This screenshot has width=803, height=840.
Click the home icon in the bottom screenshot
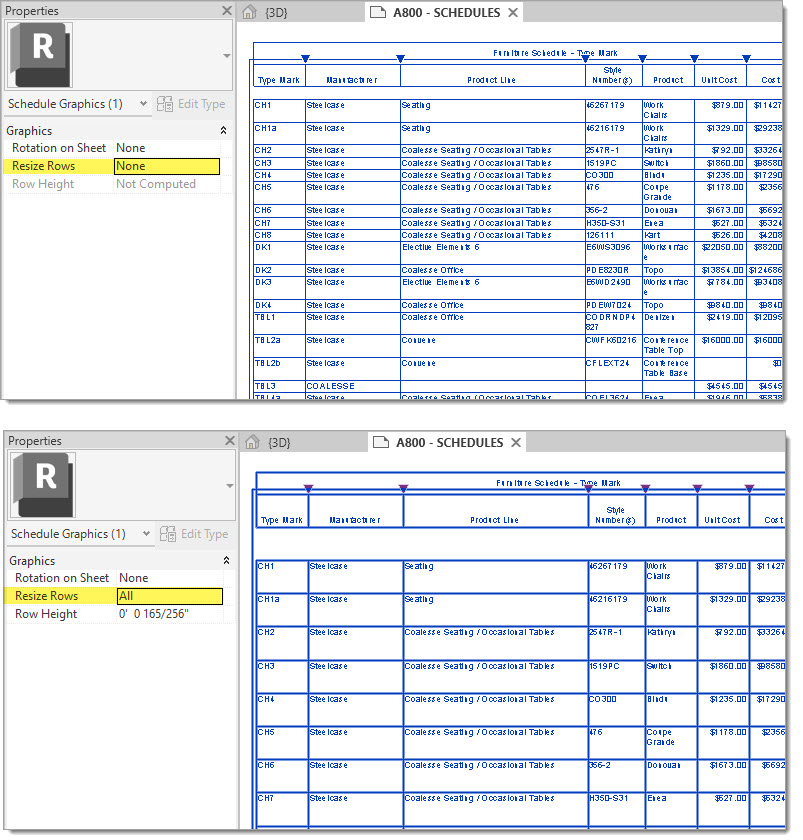pos(252,442)
